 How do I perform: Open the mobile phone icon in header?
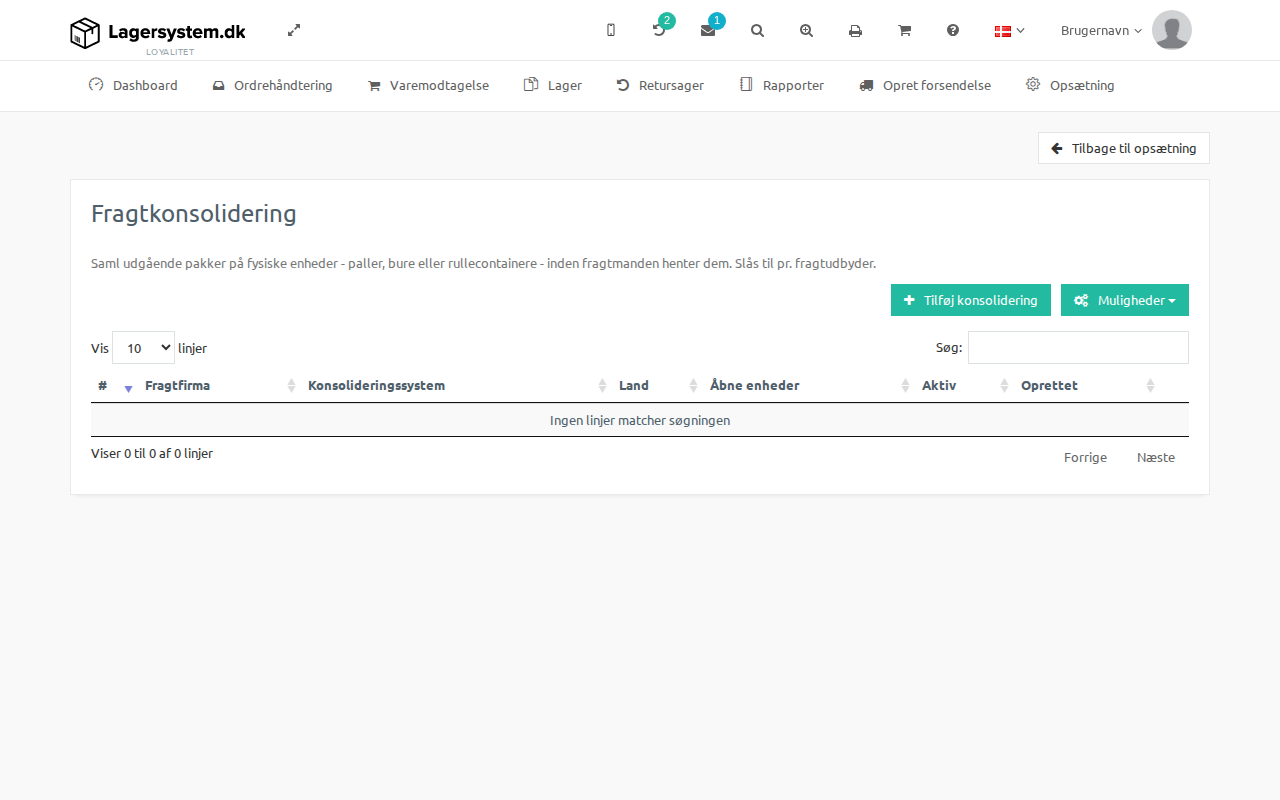click(611, 30)
